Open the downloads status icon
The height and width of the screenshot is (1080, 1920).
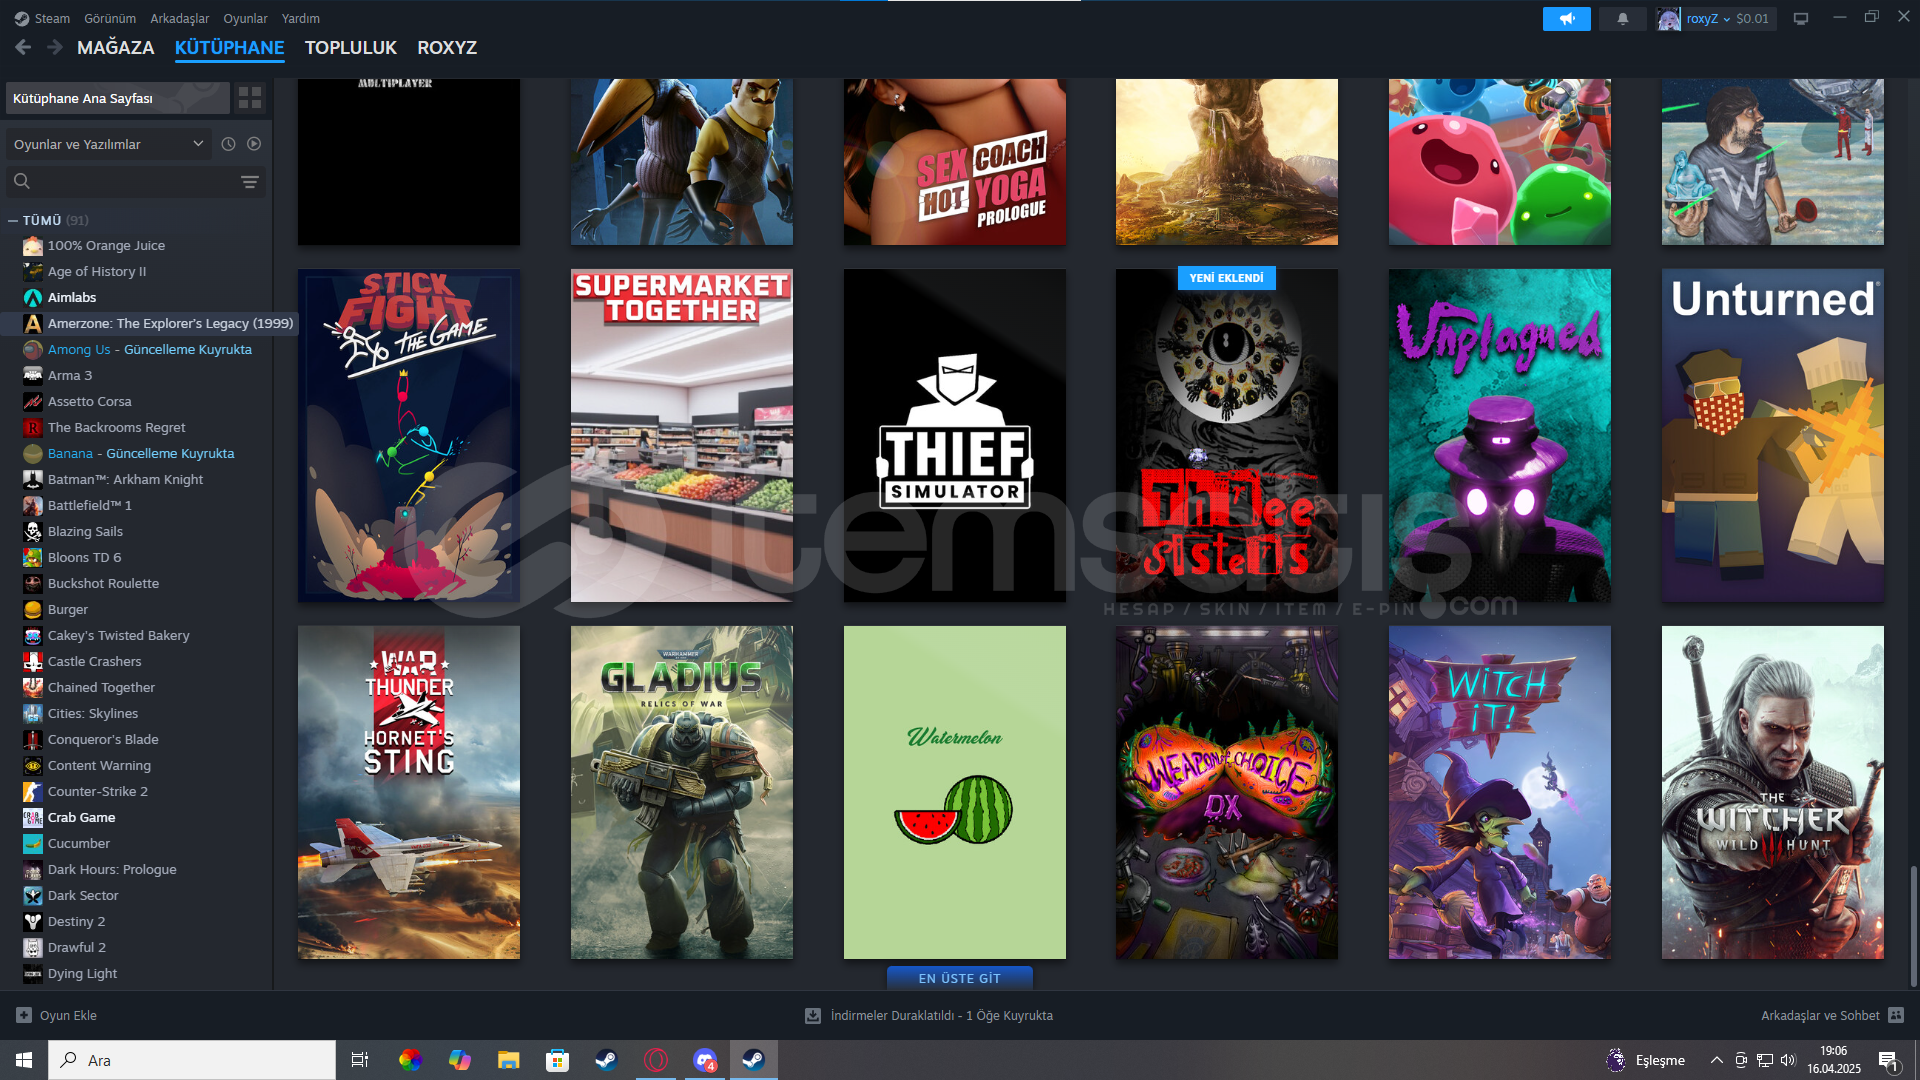coord(813,1015)
